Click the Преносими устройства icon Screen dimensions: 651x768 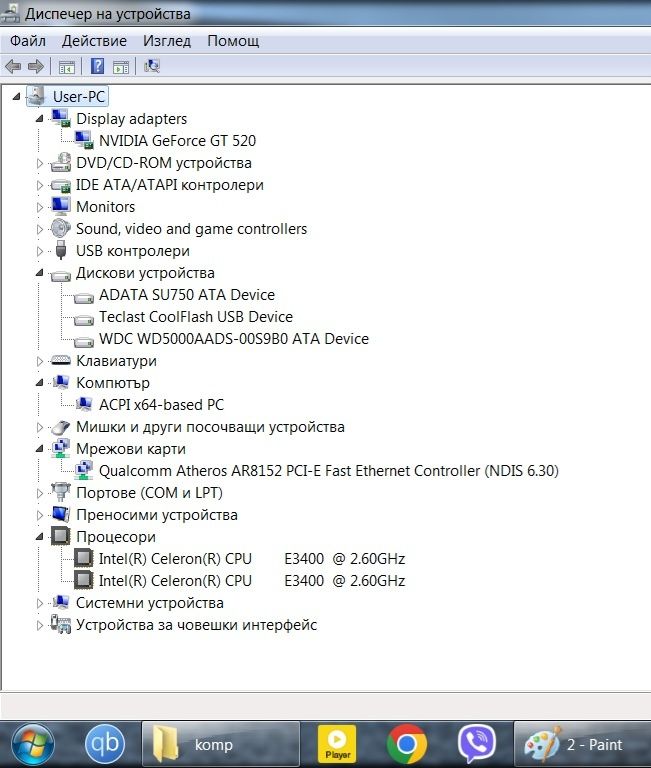(x=61, y=514)
